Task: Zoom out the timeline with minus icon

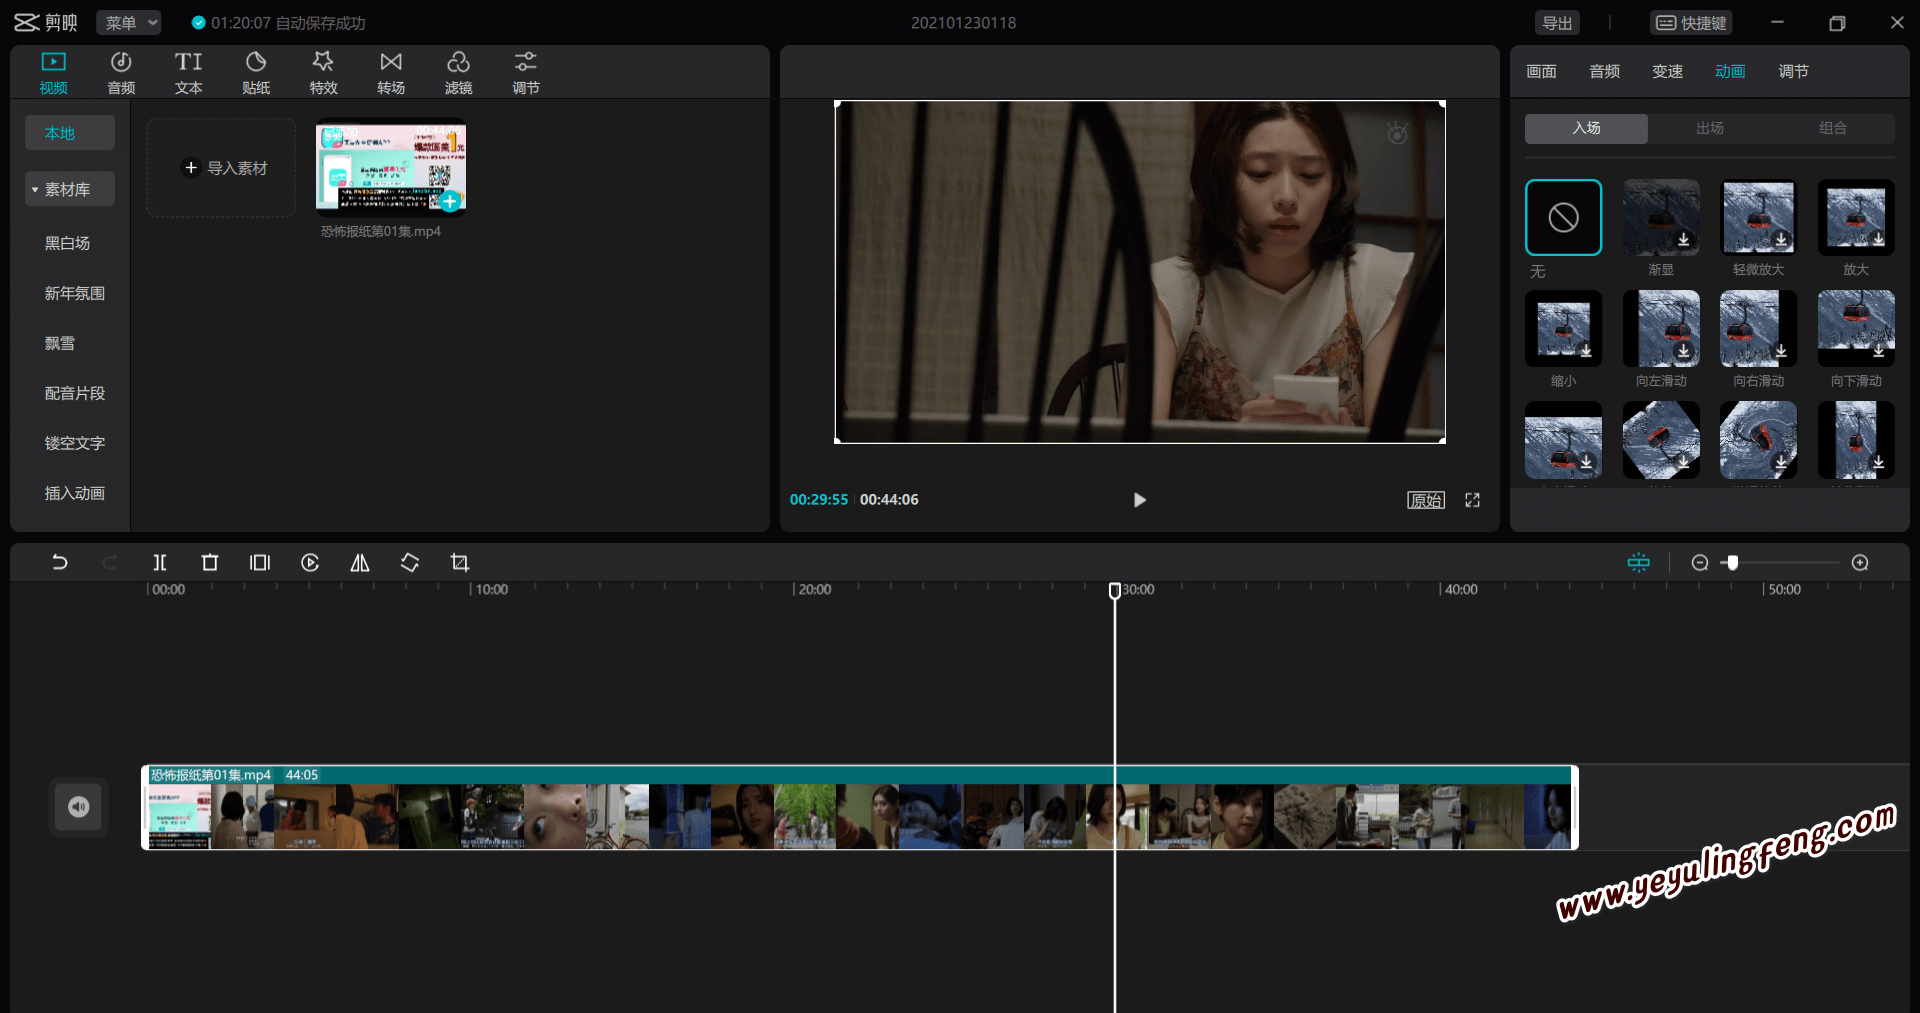Action: click(x=1700, y=563)
